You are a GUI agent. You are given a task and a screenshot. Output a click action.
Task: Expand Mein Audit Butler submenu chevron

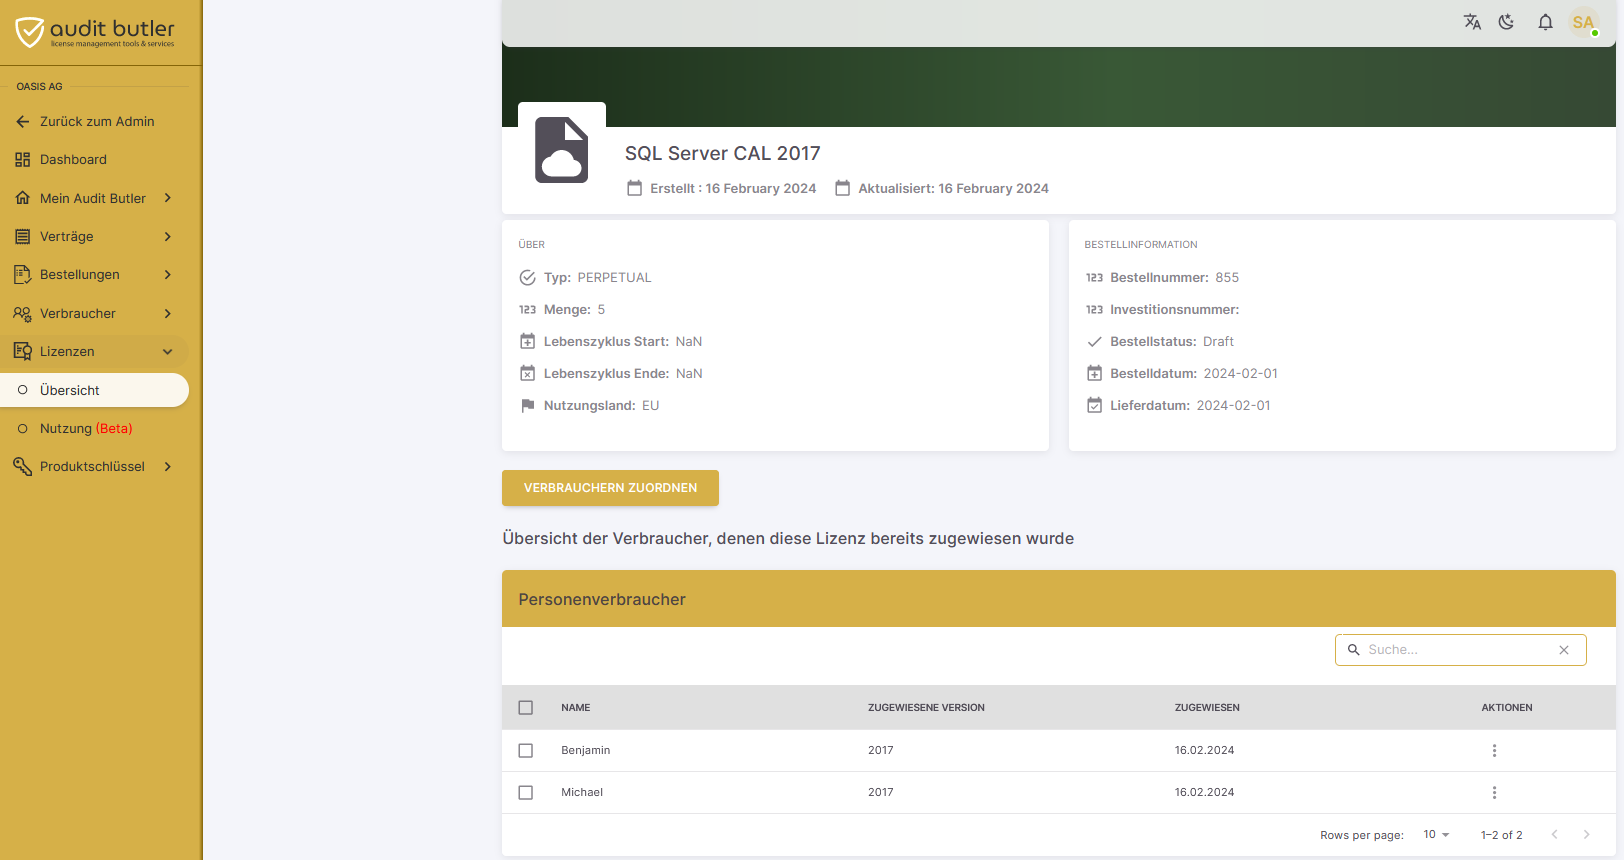(168, 198)
